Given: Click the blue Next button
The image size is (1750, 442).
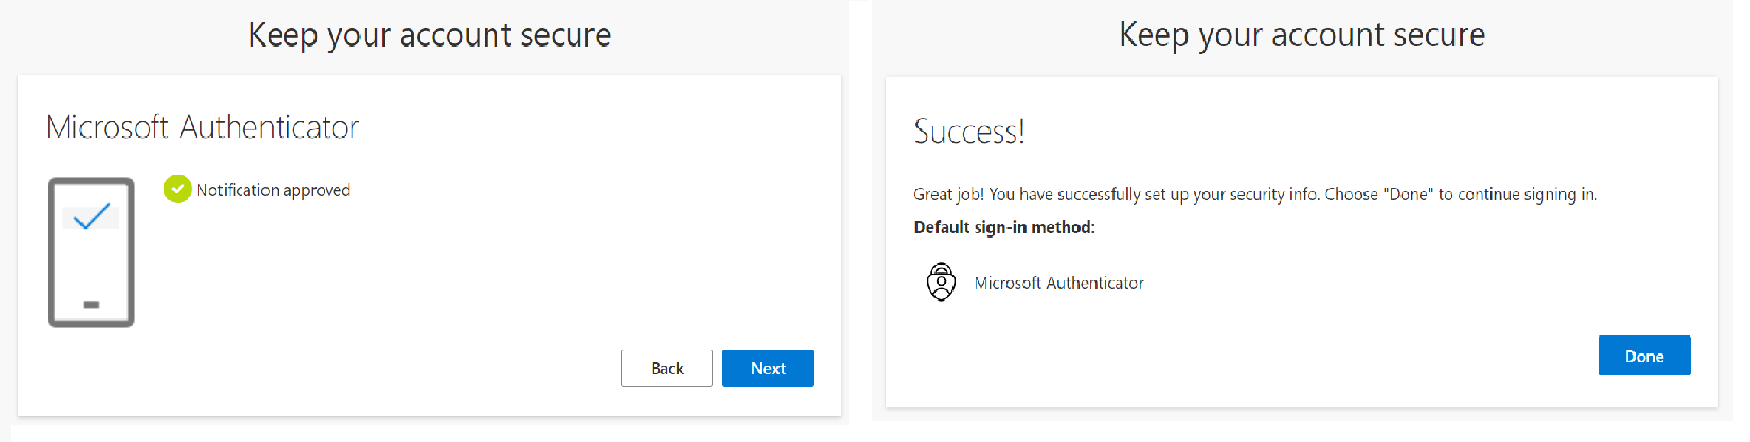Looking at the screenshot, I should (767, 368).
